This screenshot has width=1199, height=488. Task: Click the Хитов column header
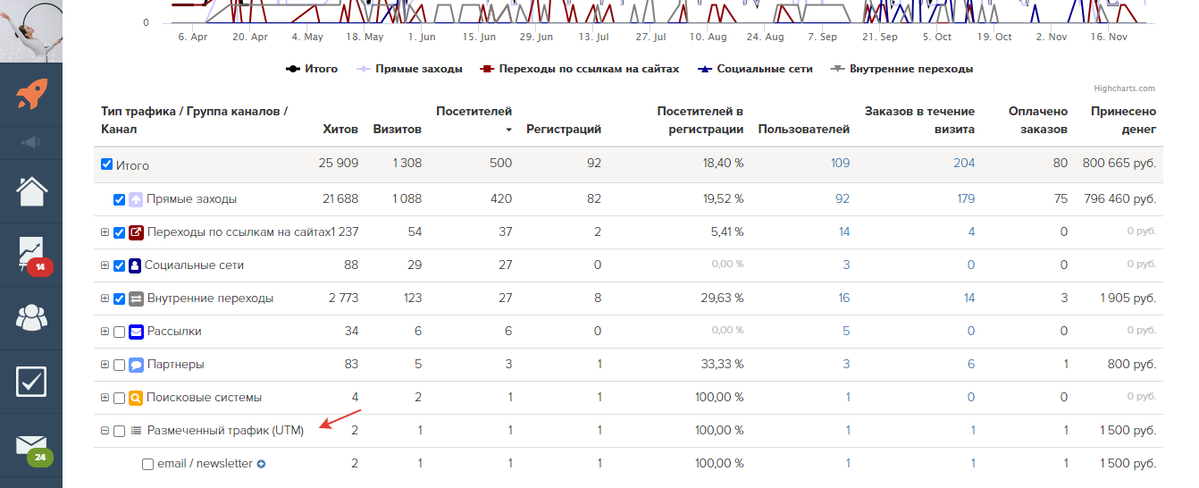coord(340,129)
